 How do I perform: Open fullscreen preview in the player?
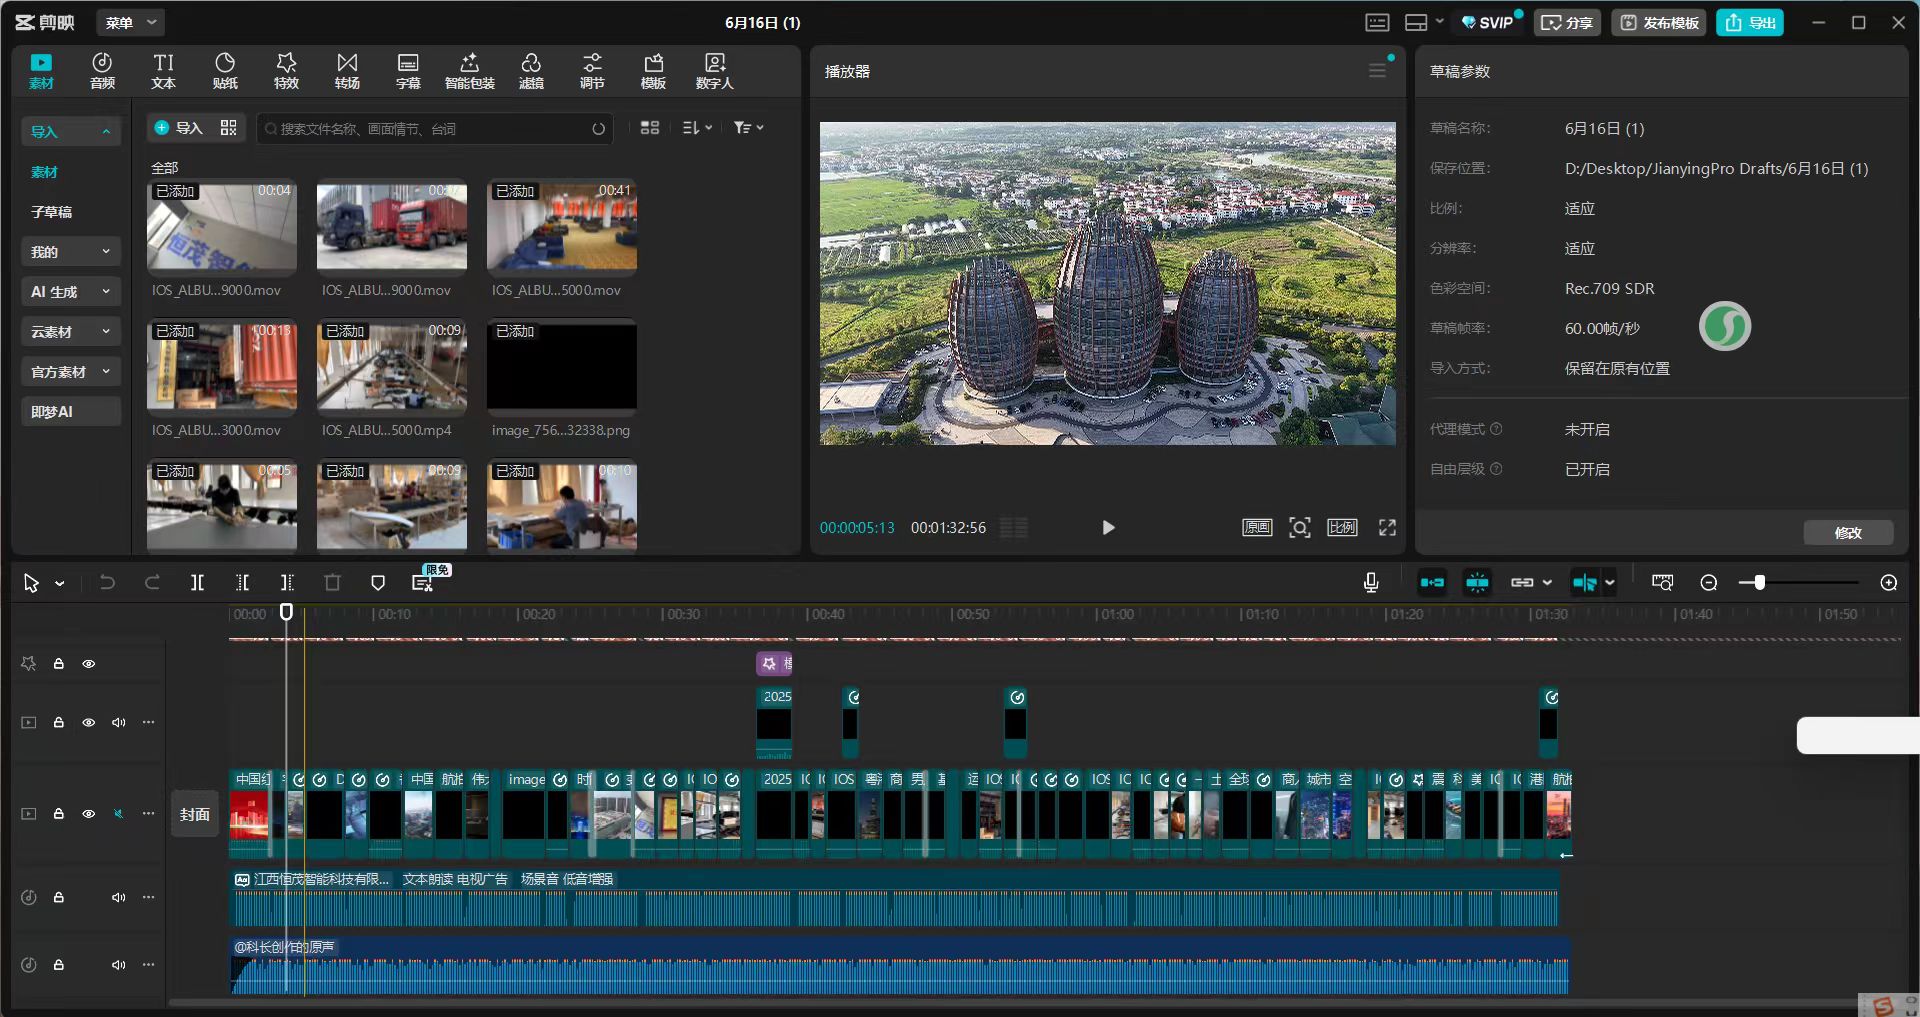point(1387,528)
